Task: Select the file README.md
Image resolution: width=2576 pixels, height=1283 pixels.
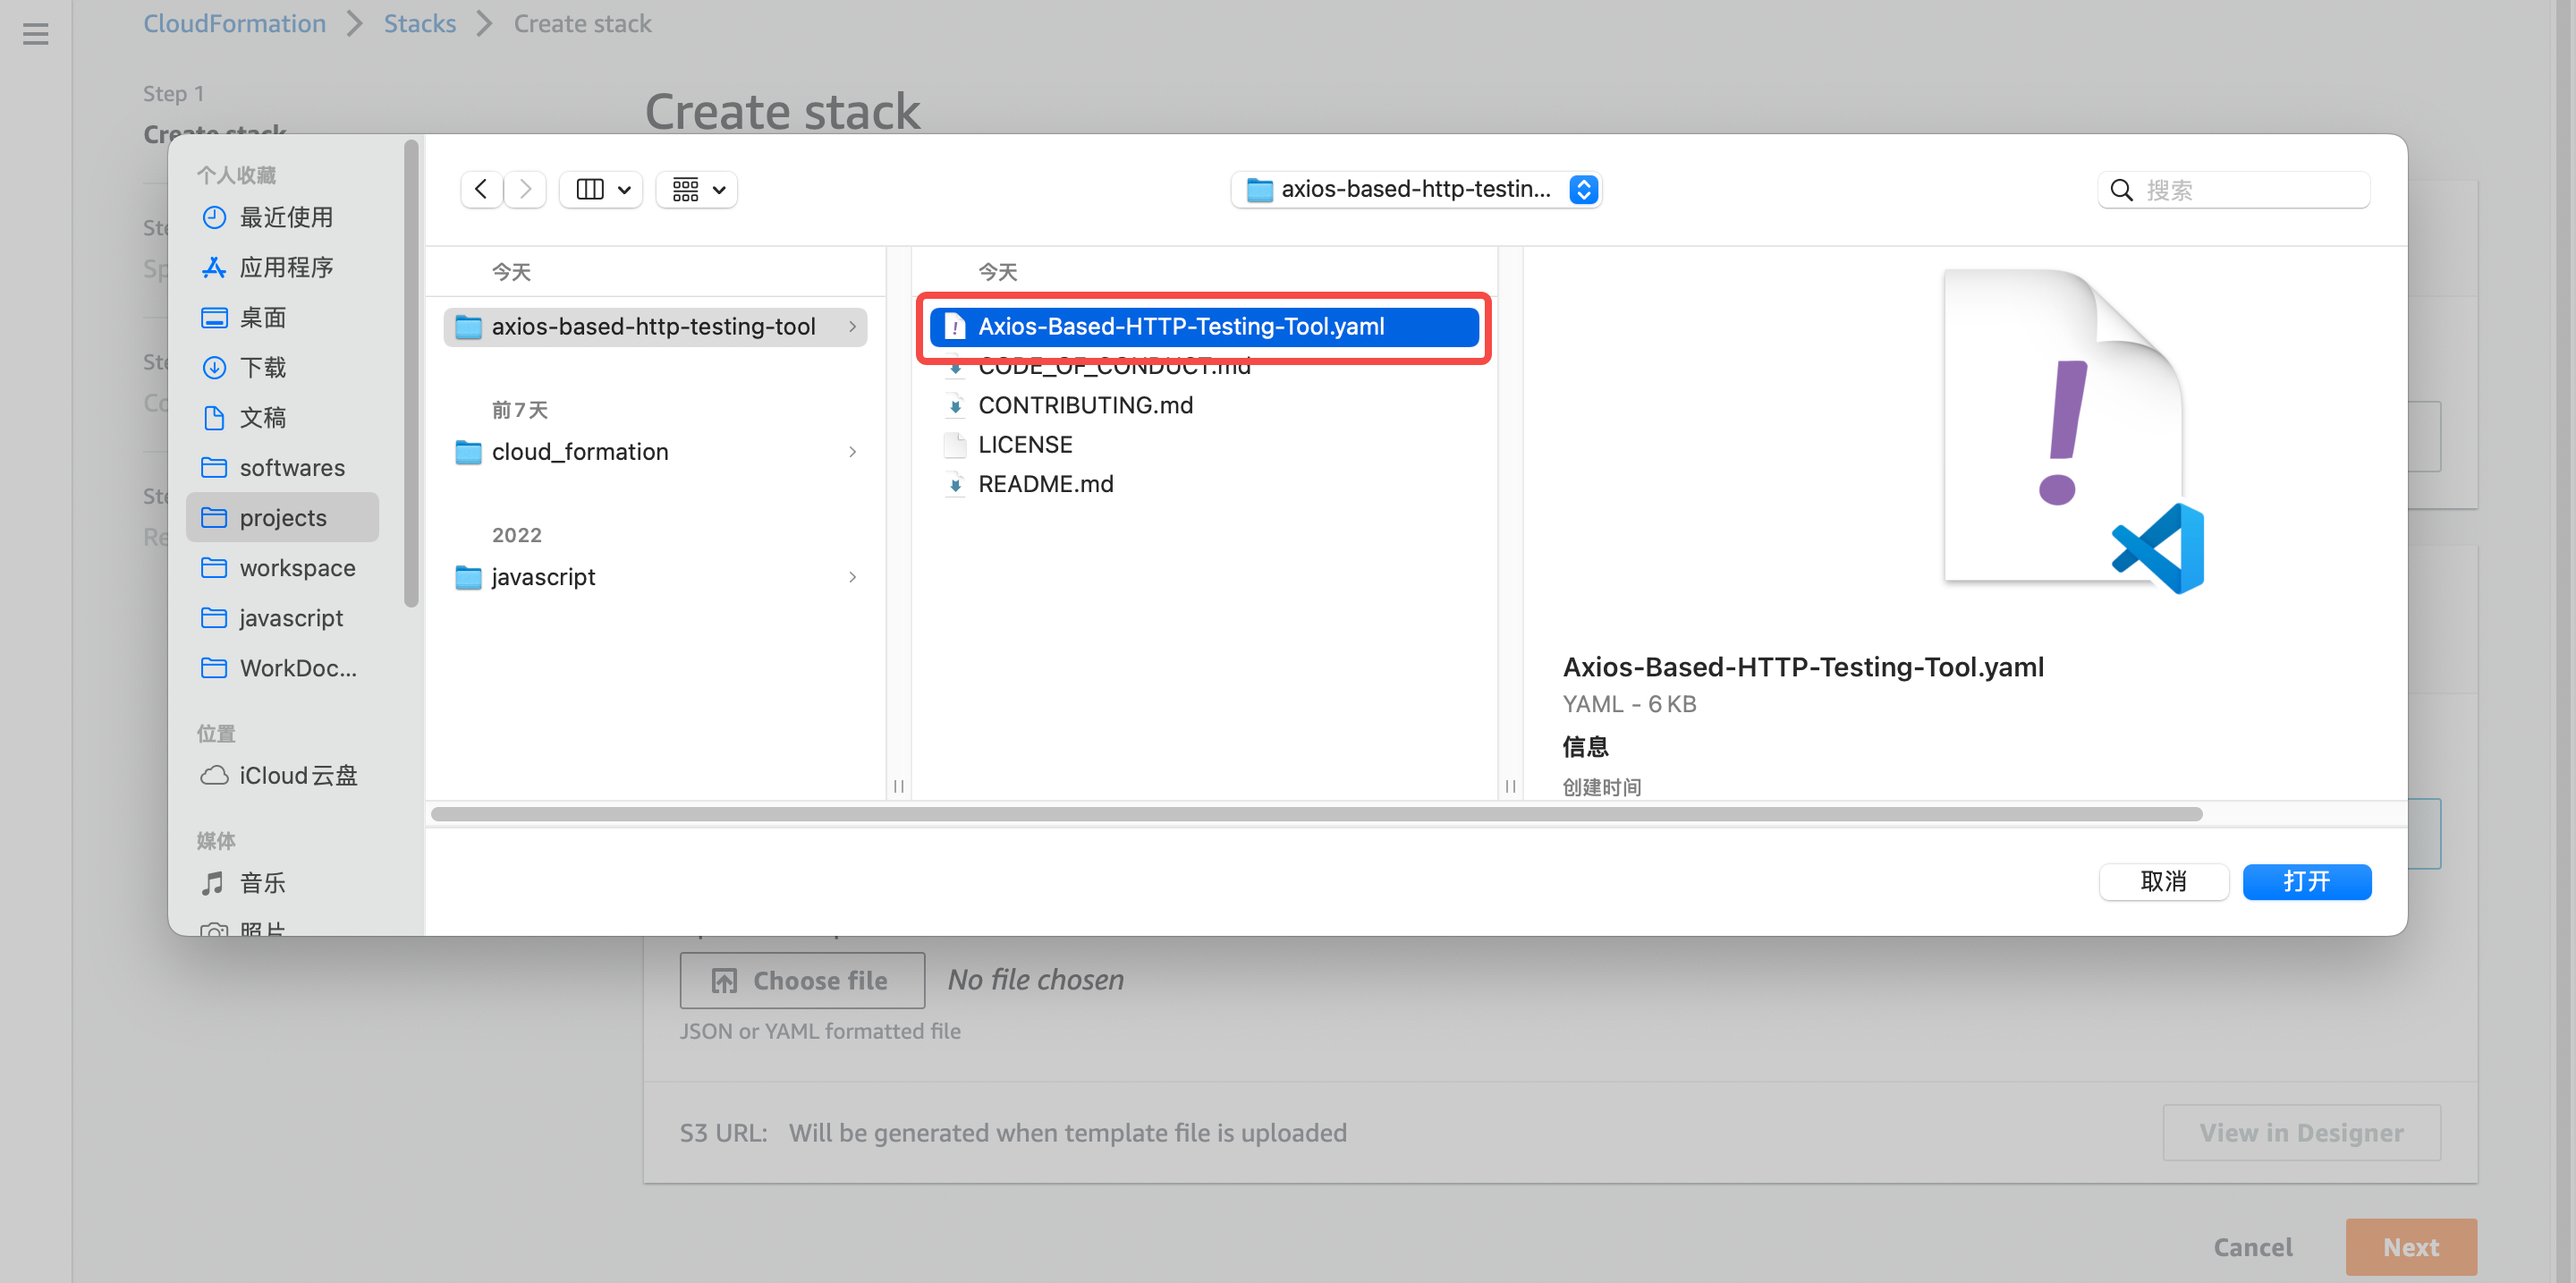Action: (x=1204, y=483)
